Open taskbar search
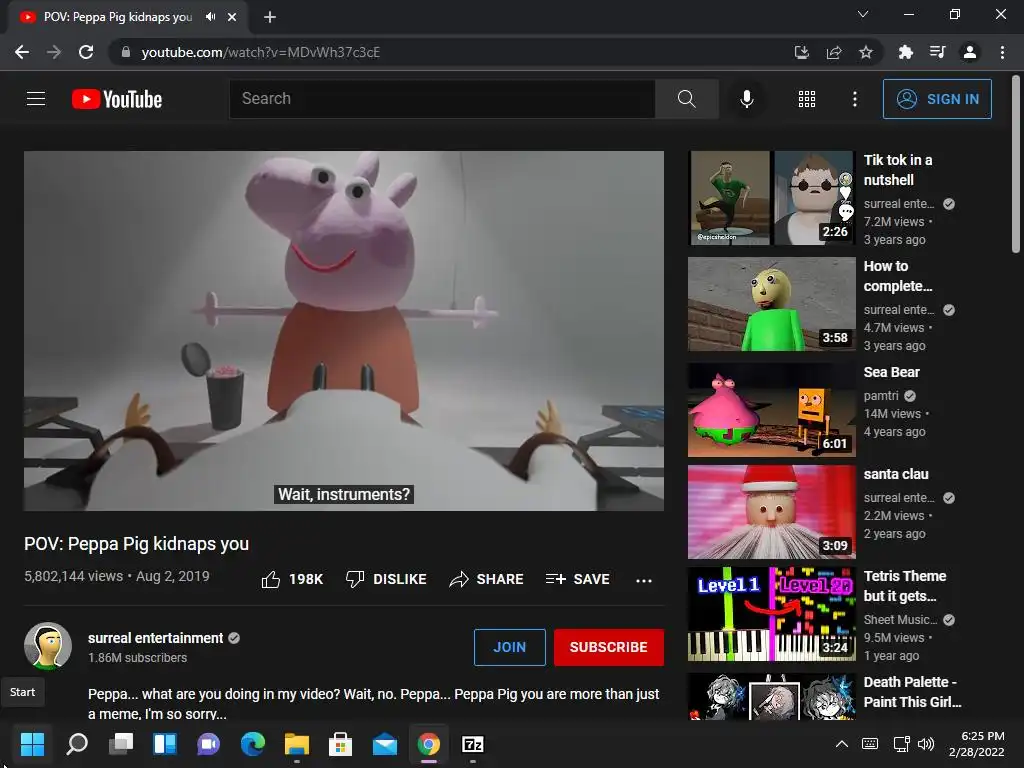The width and height of the screenshot is (1024, 768). [x=76, y=744]
